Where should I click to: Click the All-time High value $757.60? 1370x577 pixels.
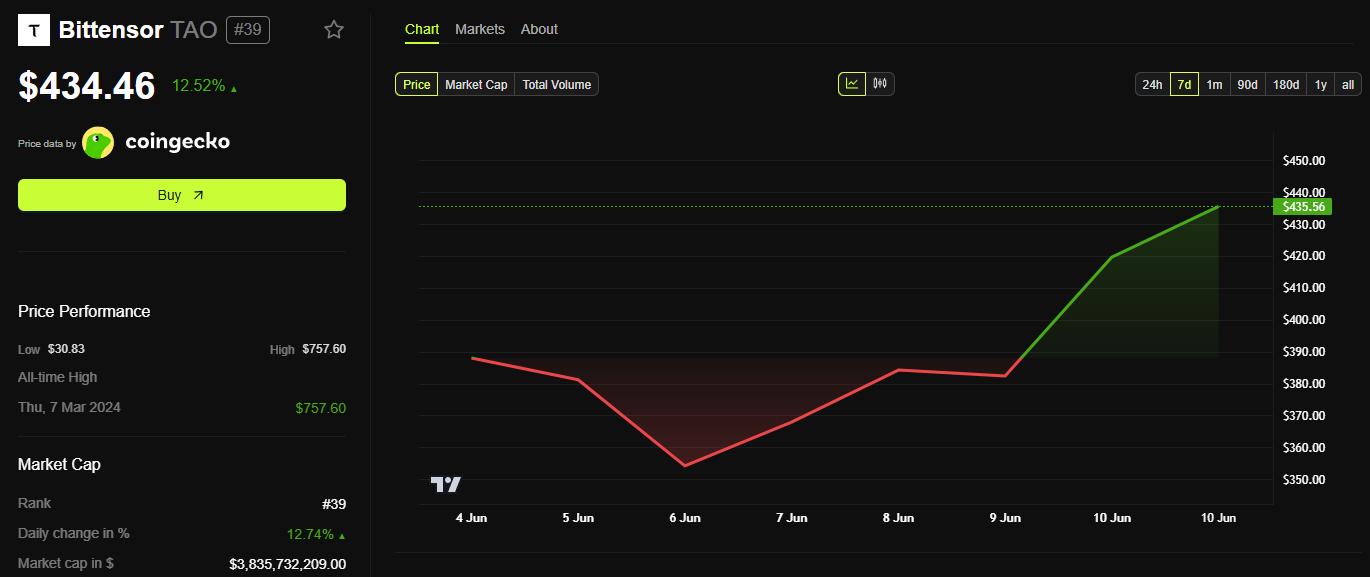click(322, 407)
